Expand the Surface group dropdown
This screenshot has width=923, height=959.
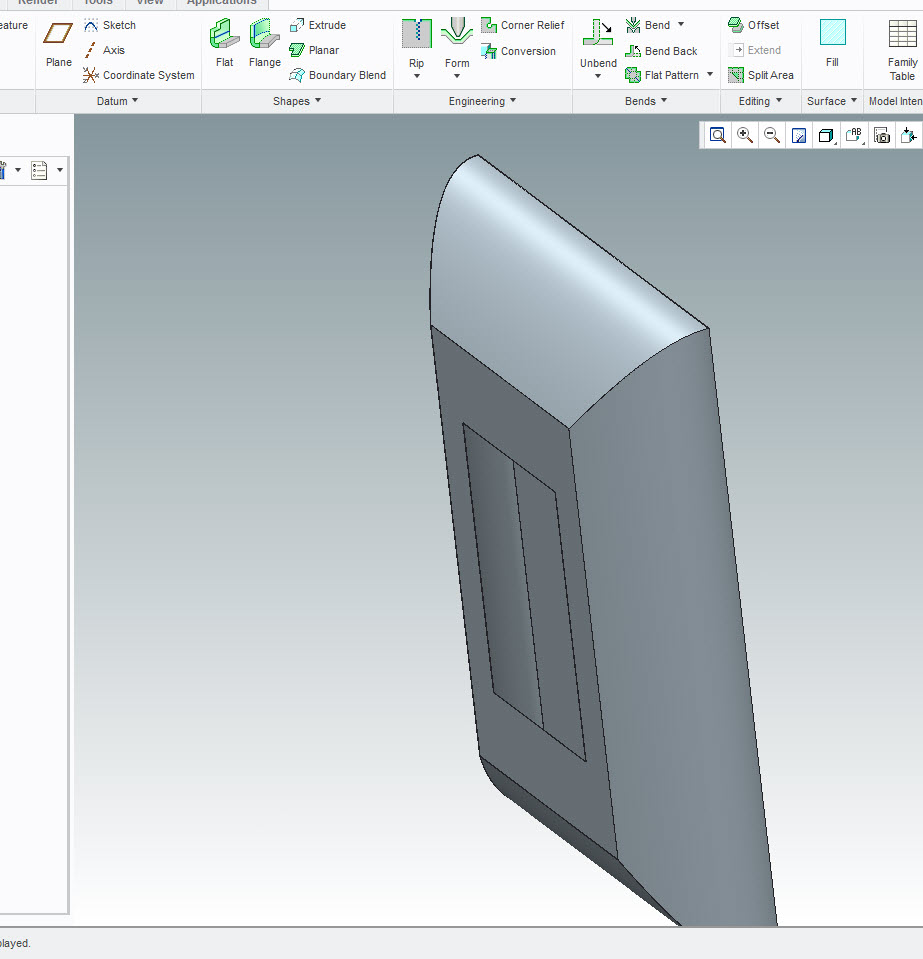pos(832,101)
